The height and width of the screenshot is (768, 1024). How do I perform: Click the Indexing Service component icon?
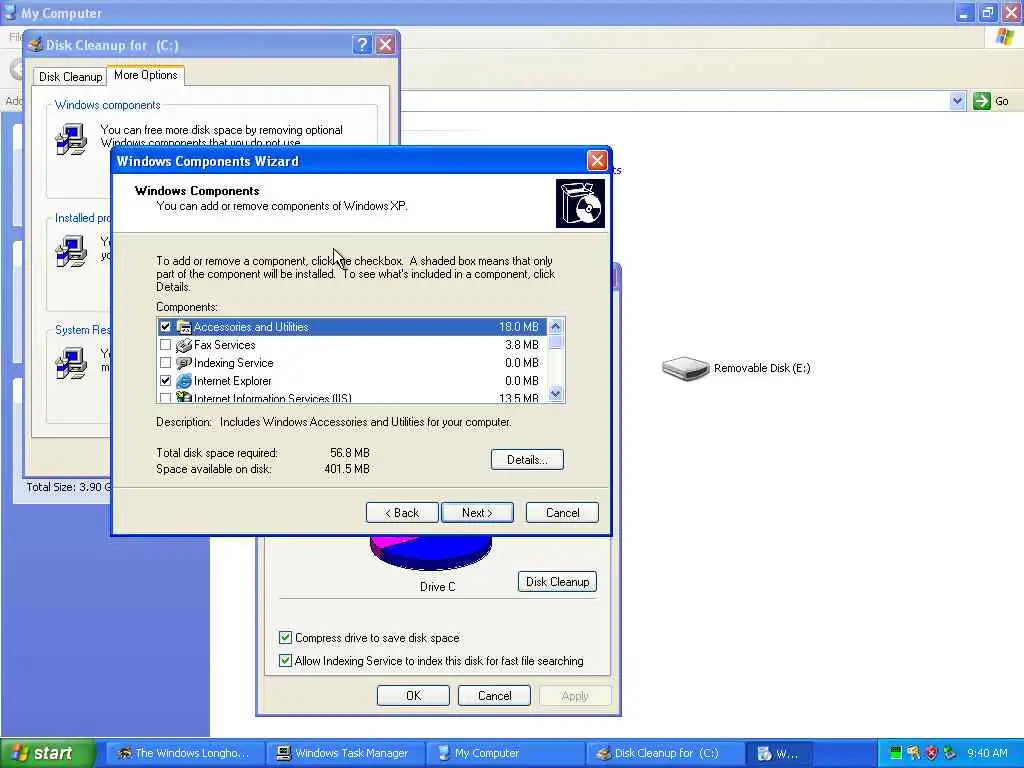[184, 362]
